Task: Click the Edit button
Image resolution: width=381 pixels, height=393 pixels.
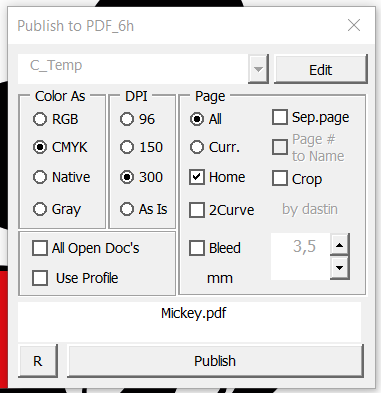Action: (x=321, y=69)
